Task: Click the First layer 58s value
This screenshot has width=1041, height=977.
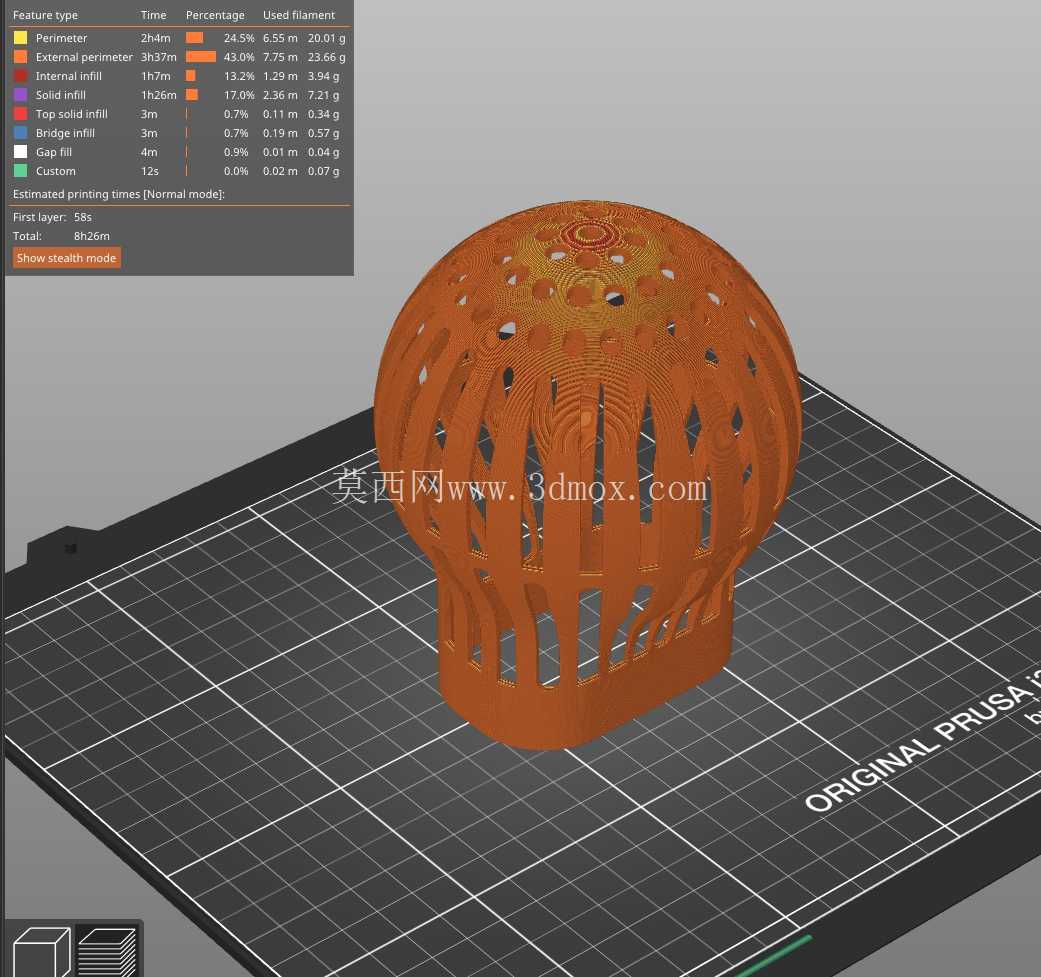Action: pyautogui.click(x=83, y=217)
